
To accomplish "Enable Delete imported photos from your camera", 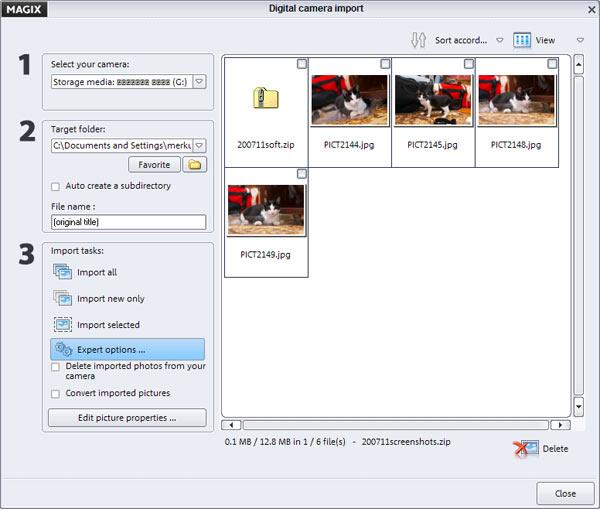I will [x=55, y=367].
